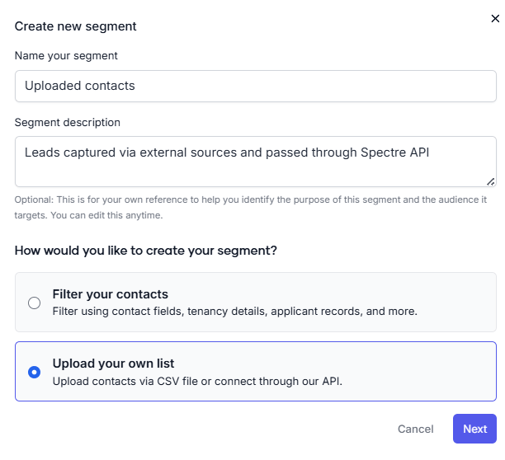Click the 'Upload contacts via CSV file' text
Image resolution: width=505 pixels, height=460 pixels.
click(197, 381)
